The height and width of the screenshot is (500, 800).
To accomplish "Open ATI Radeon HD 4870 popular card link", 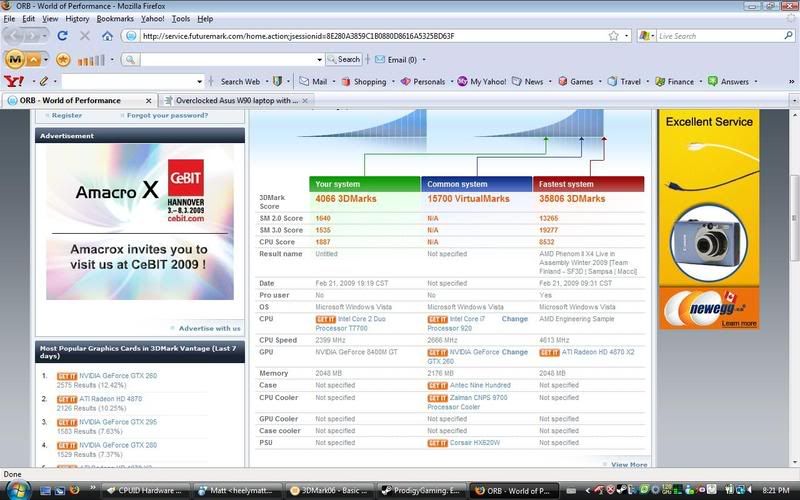I will point(111,399).
